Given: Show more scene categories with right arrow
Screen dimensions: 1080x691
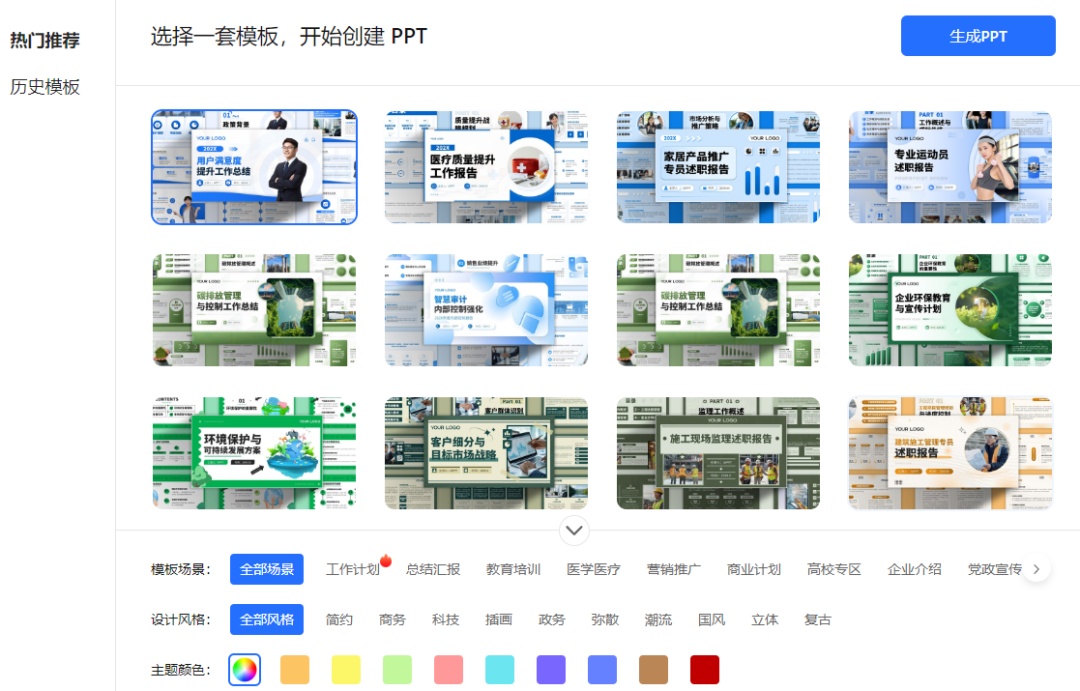Looking at the screenshot, I should point(1037,569).
